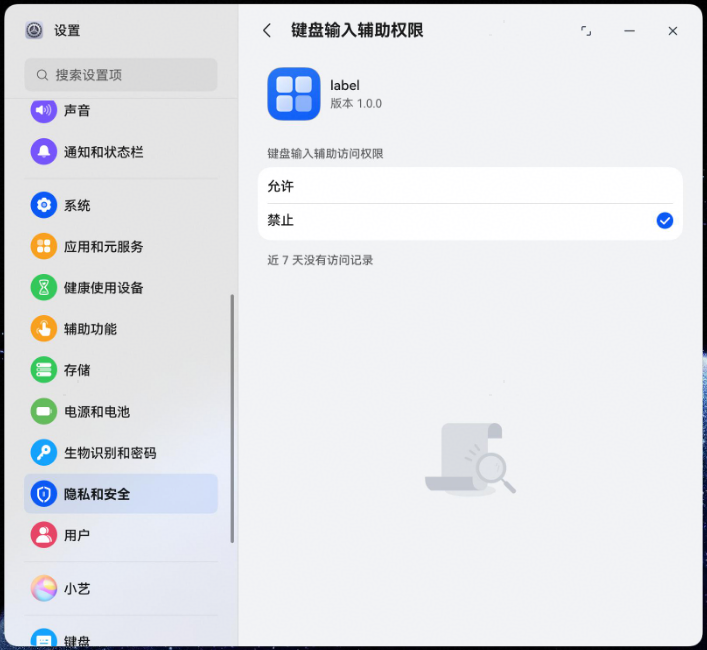Click the Sound (声音) speaker icon
707x650 pixels.
coord(43,111)
